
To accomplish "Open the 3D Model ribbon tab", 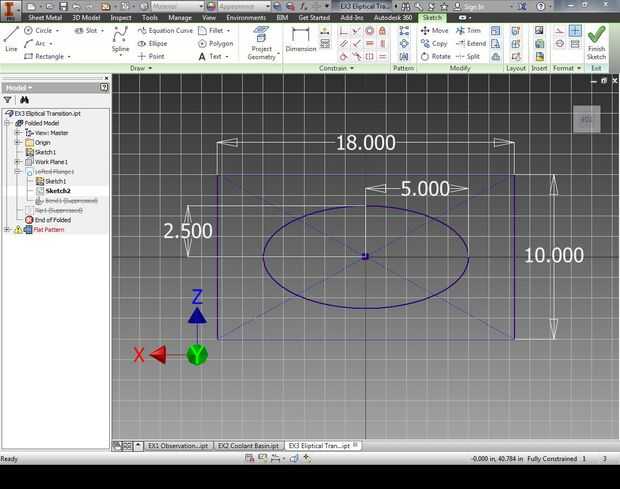I will click(x=85, y=18).
